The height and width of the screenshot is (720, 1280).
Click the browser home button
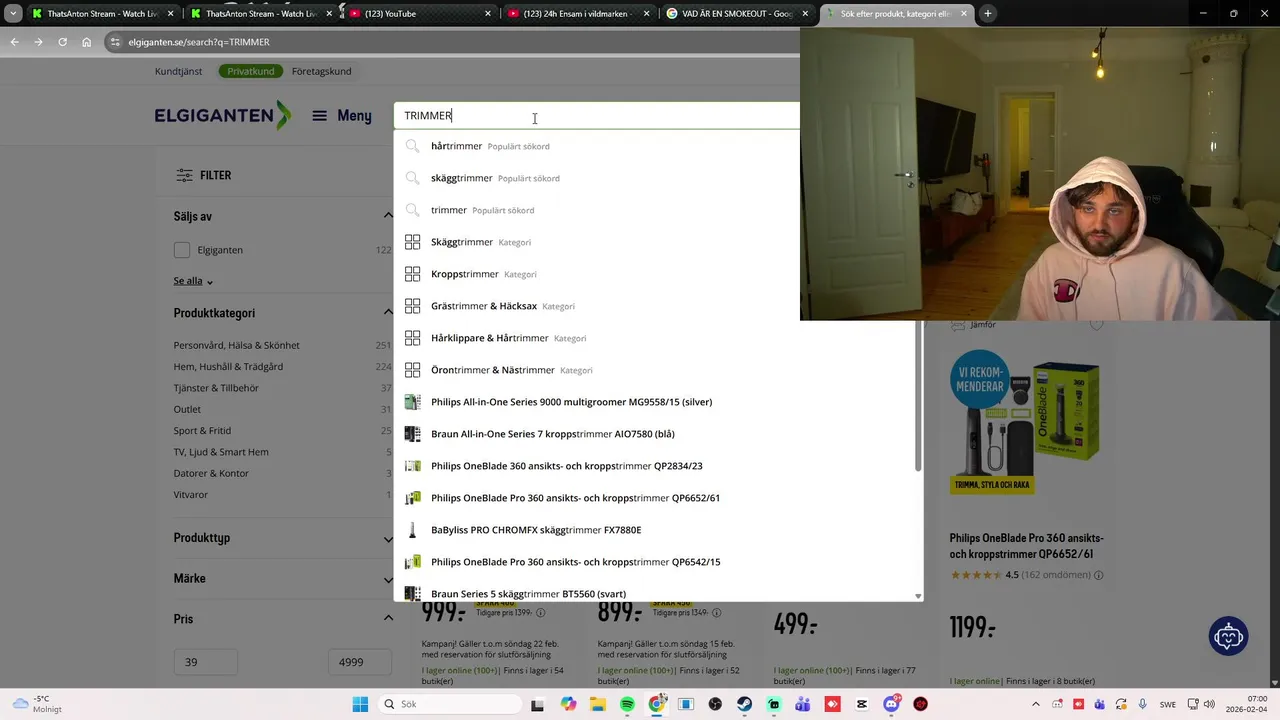(86, 42)
